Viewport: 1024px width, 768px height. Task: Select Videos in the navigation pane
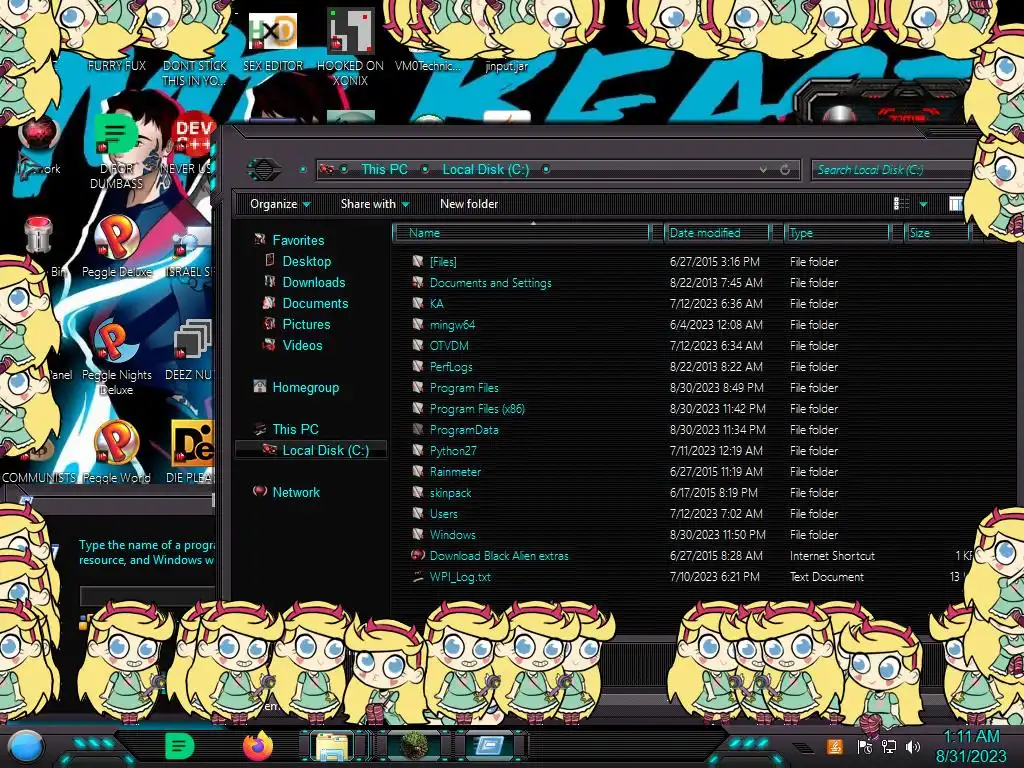(x=302, y=345)
